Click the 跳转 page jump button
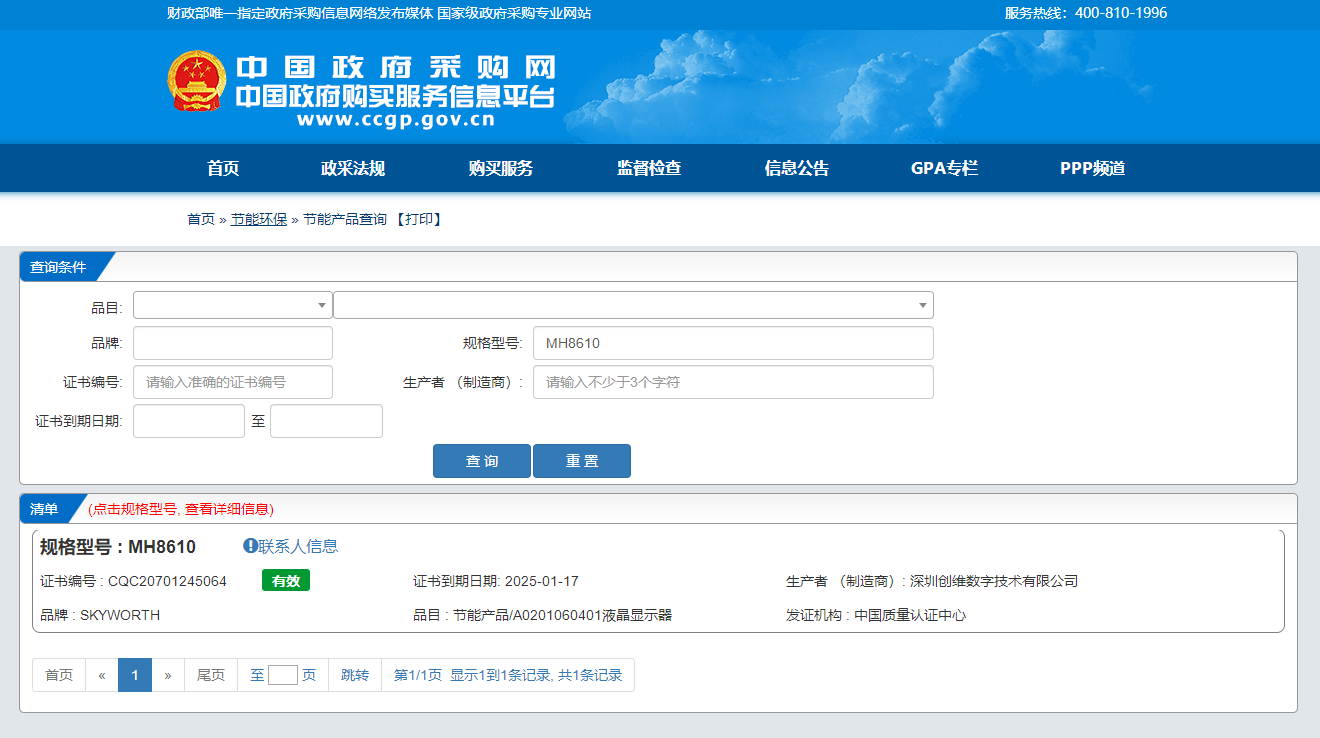The height and width of the screenshot is (738, 1320). pyautogui.click(x=354, y=674)
